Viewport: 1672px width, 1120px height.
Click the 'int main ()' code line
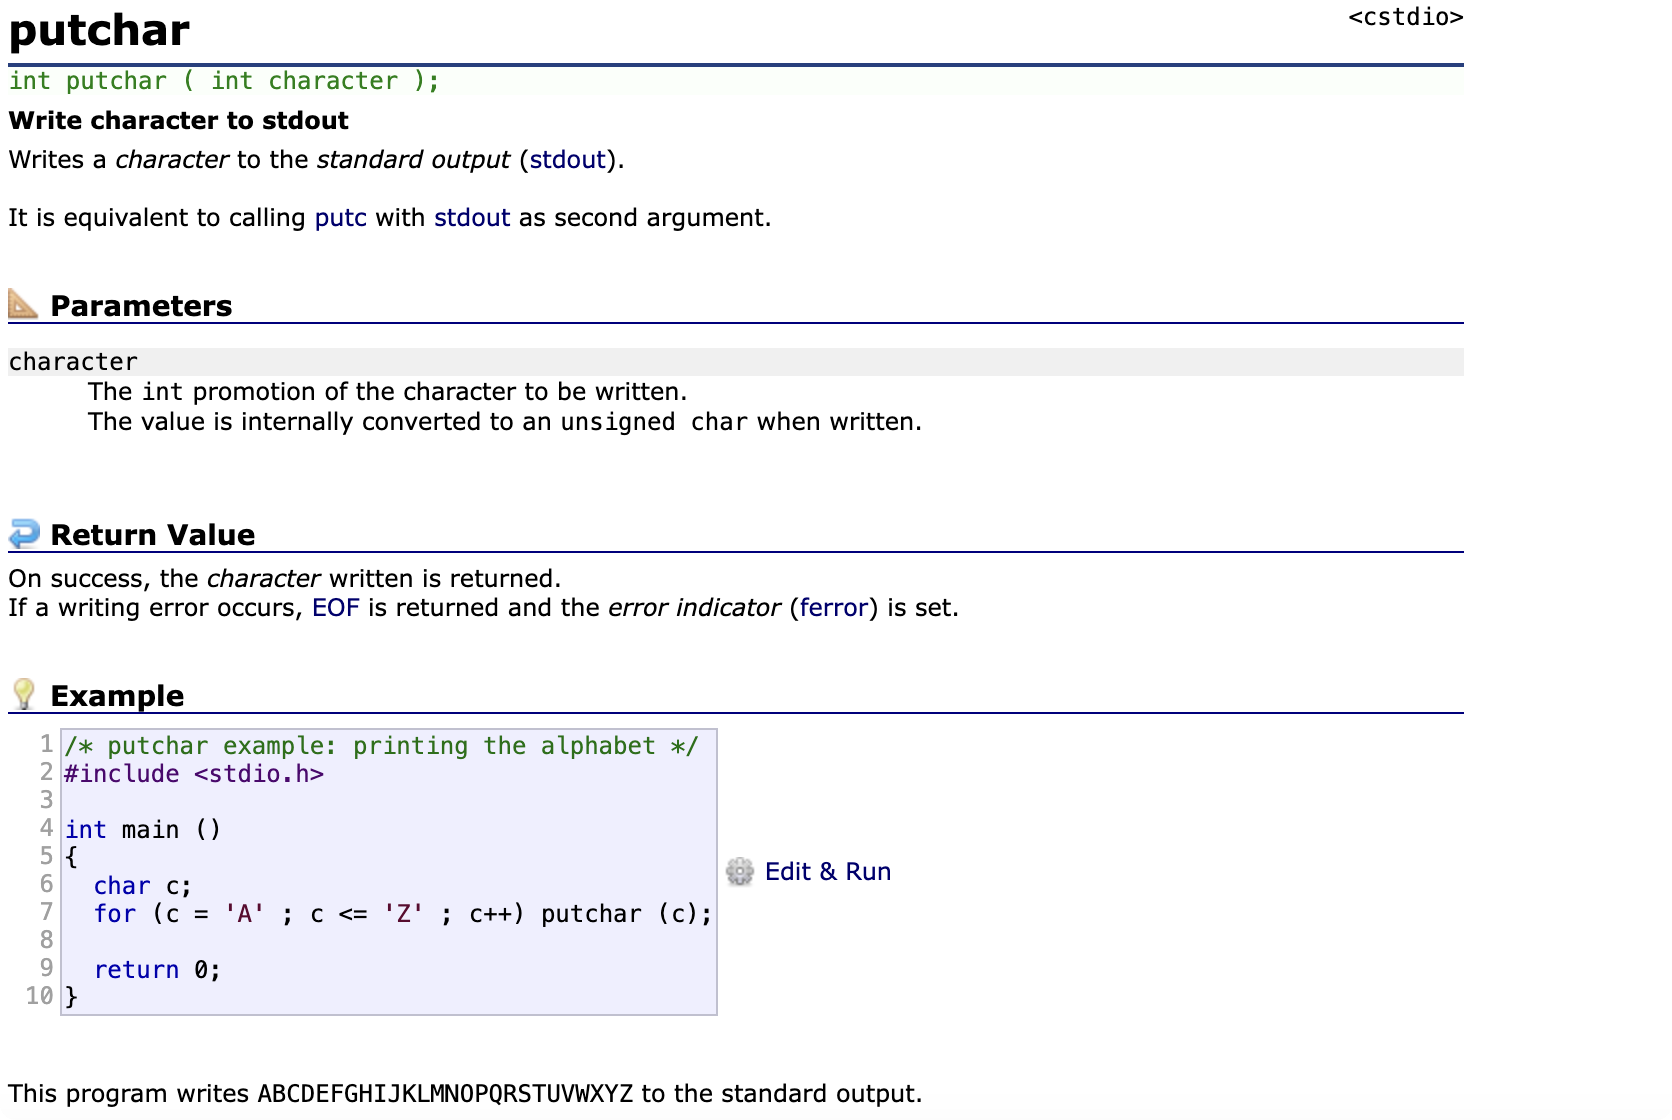click(143, 830)
